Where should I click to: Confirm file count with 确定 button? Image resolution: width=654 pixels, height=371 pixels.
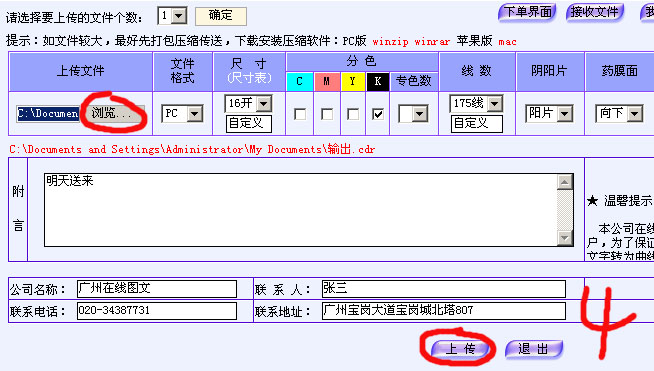click(221, 16)
